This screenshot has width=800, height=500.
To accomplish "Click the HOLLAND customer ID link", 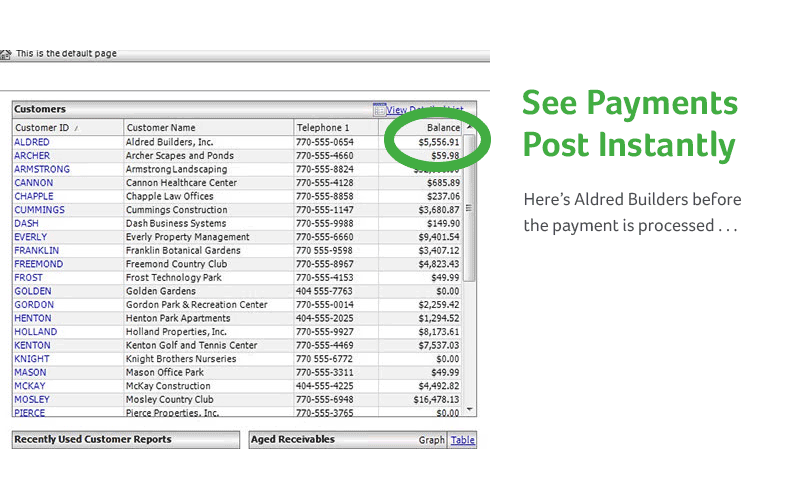I will (x=35, y=331).
